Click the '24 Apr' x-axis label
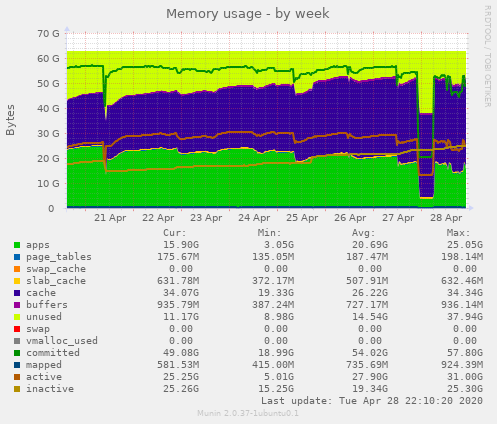Image resolution: width=497 pixels, height=424 pixels. [254, 218]
